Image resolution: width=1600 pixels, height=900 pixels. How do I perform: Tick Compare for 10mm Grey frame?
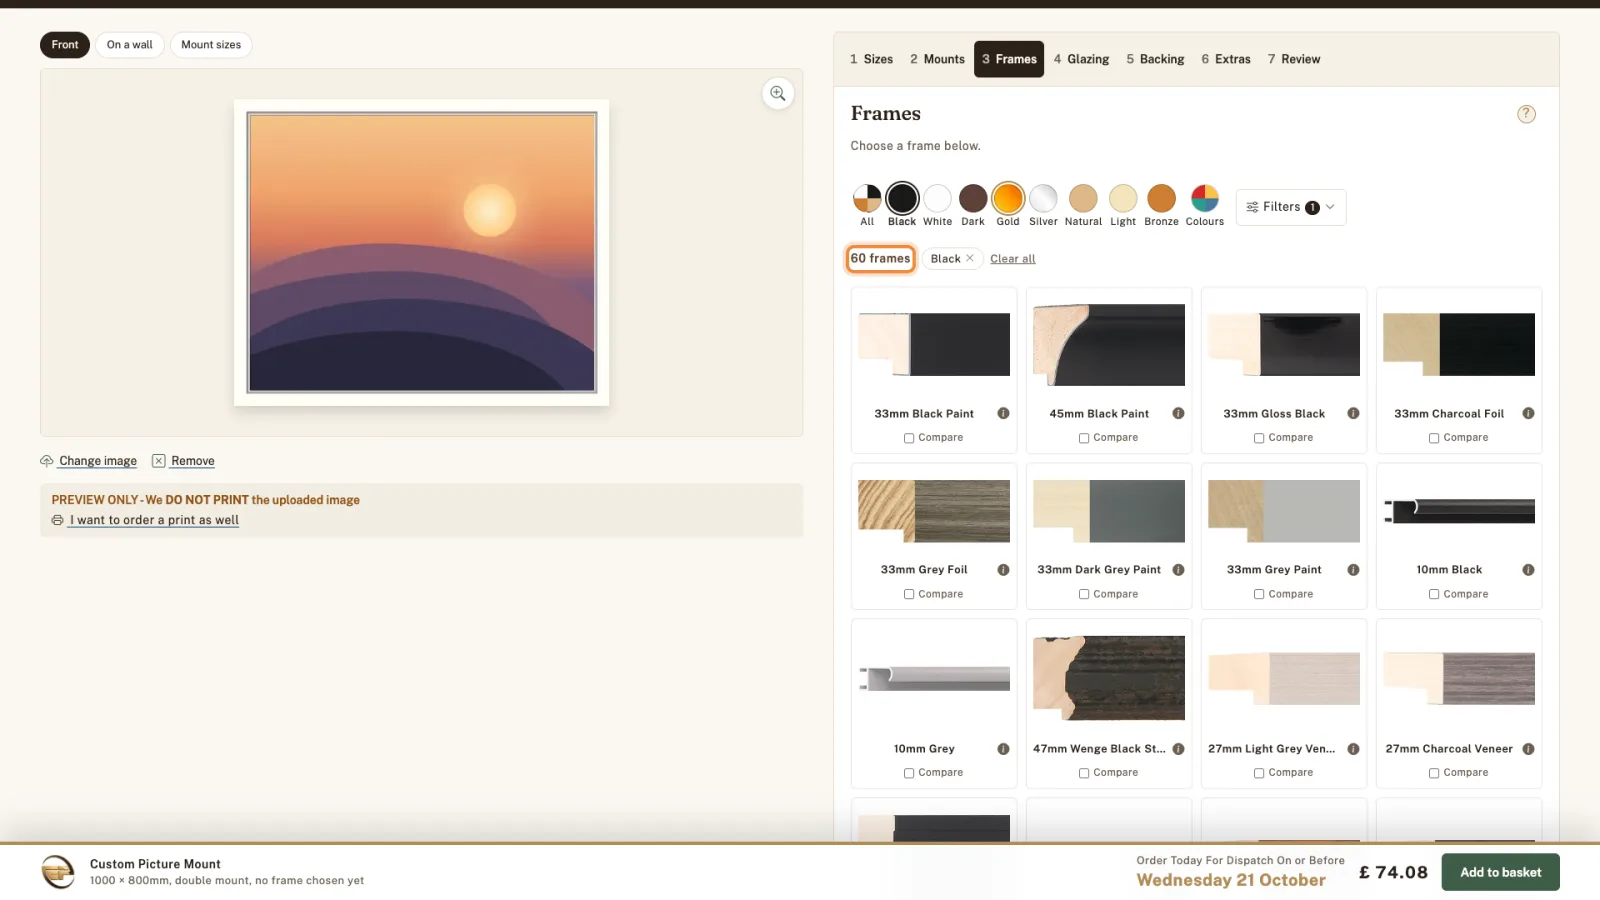[909, 773]
